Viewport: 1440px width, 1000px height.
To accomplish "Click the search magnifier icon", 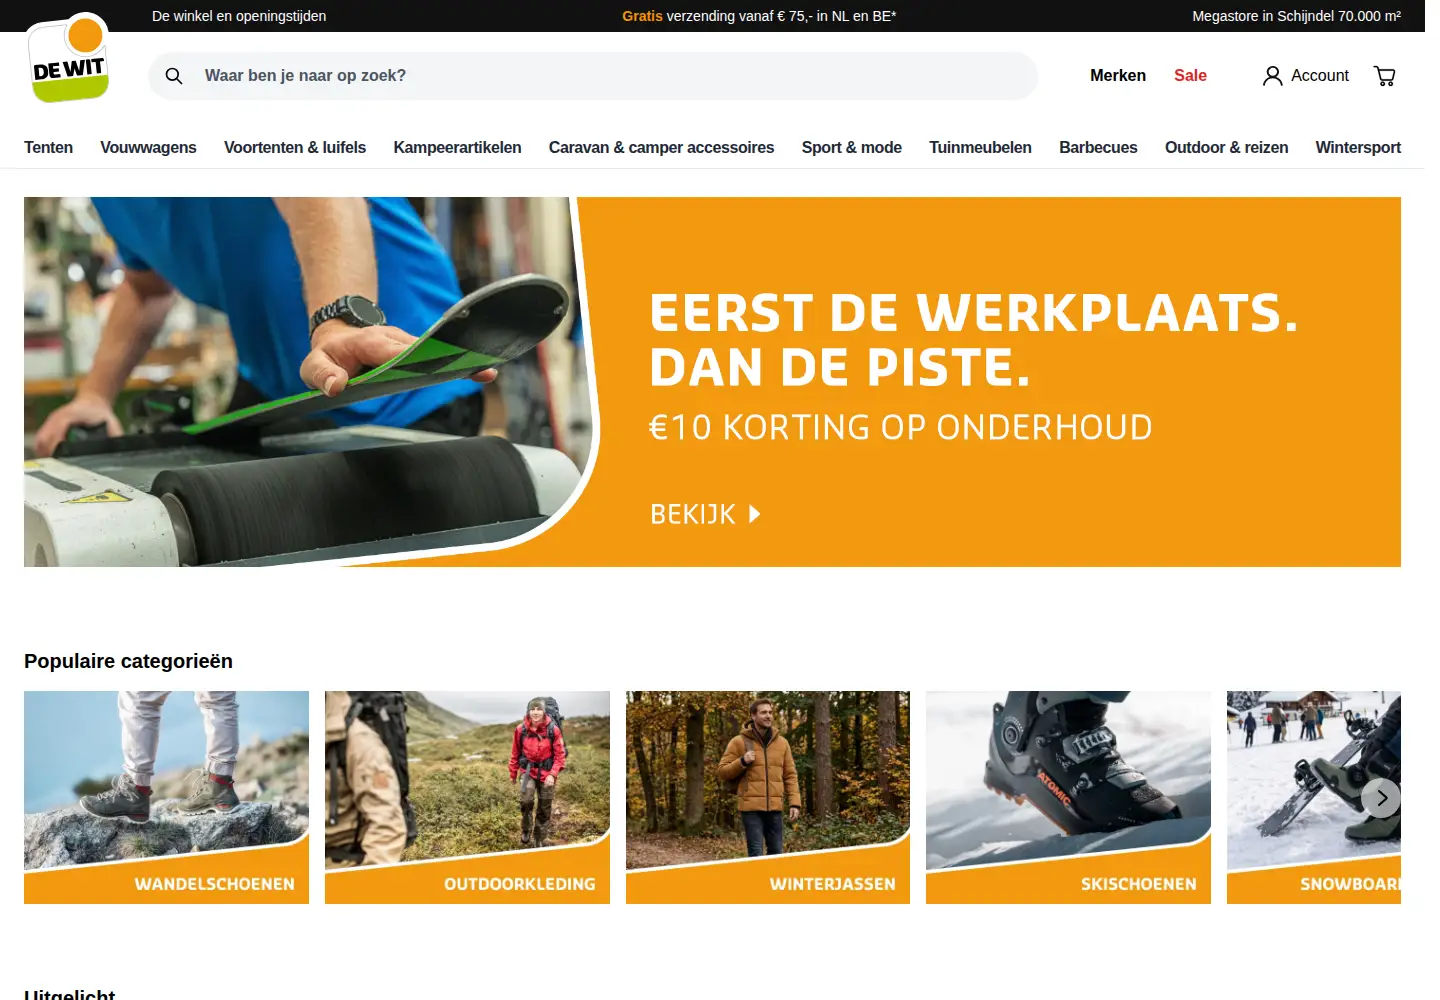I will (x=174, y=76).
